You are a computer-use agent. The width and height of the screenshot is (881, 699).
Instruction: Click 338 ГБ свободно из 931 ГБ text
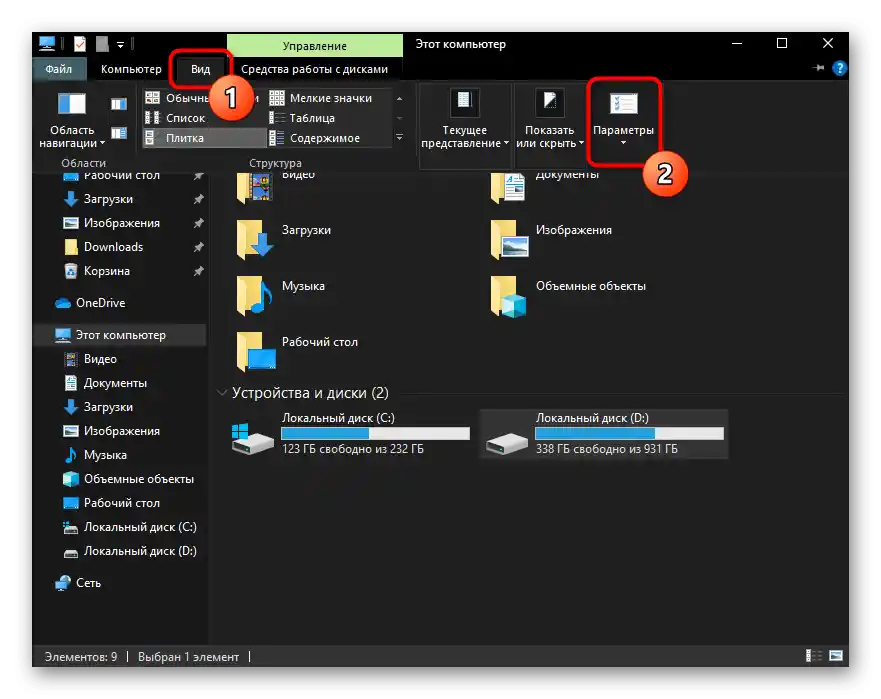pyautogui.click(x=607, y=449)
